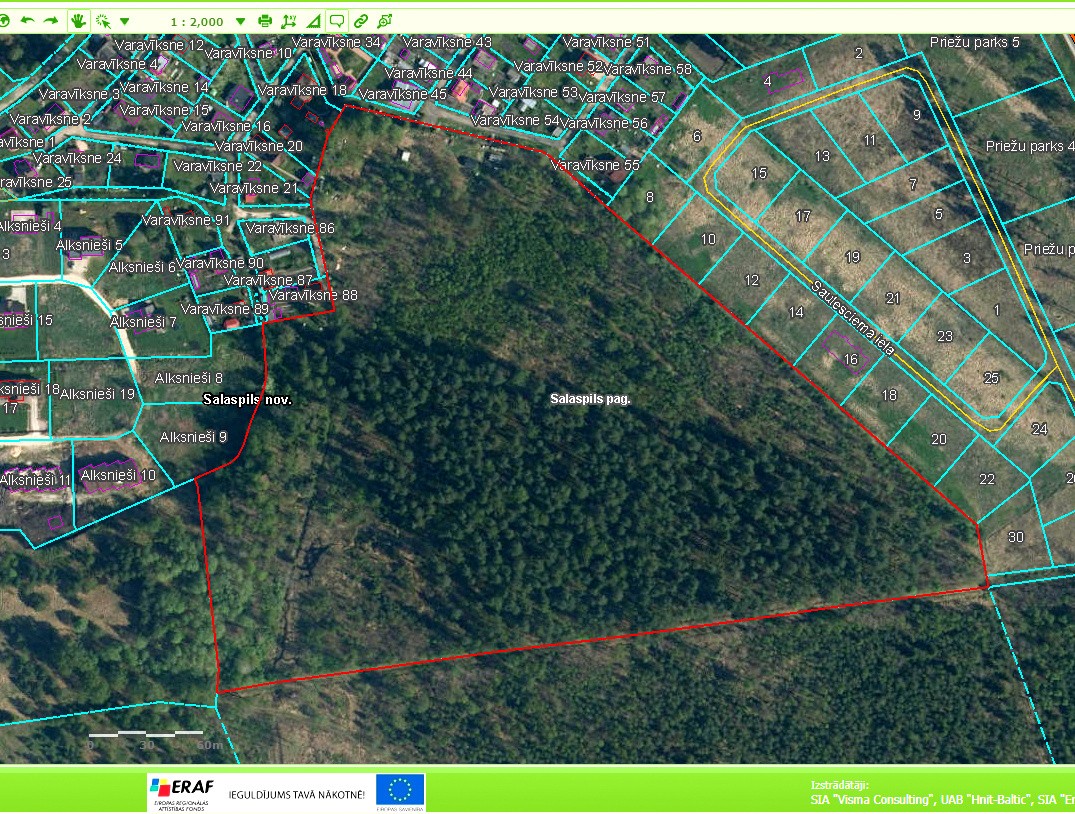Go forward to next map view
This screenshot has width=1075, height=814.
coord(51,20)
